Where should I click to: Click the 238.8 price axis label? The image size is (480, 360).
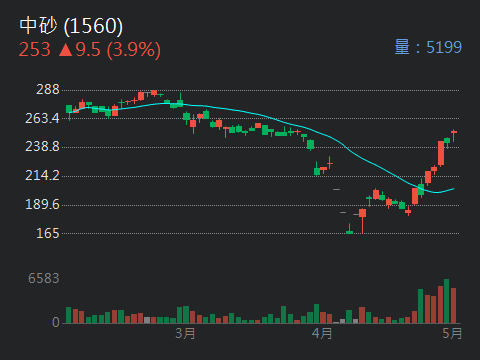(42, 147)
